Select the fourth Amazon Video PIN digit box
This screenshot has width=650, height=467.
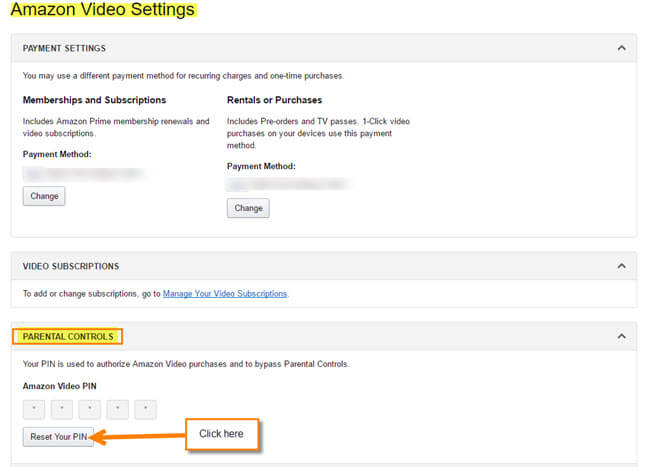118,409
